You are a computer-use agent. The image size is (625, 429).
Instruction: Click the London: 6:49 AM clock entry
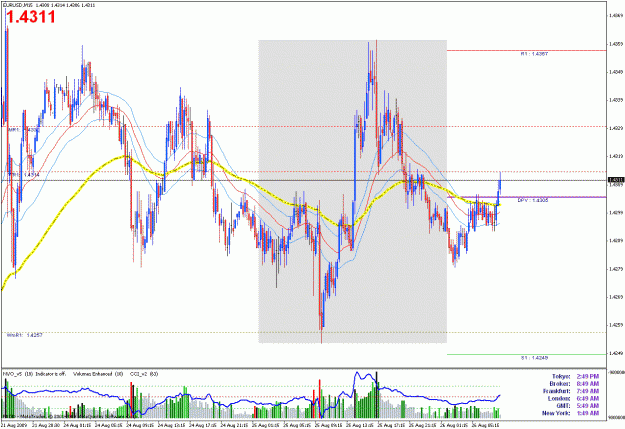point(573,398)
